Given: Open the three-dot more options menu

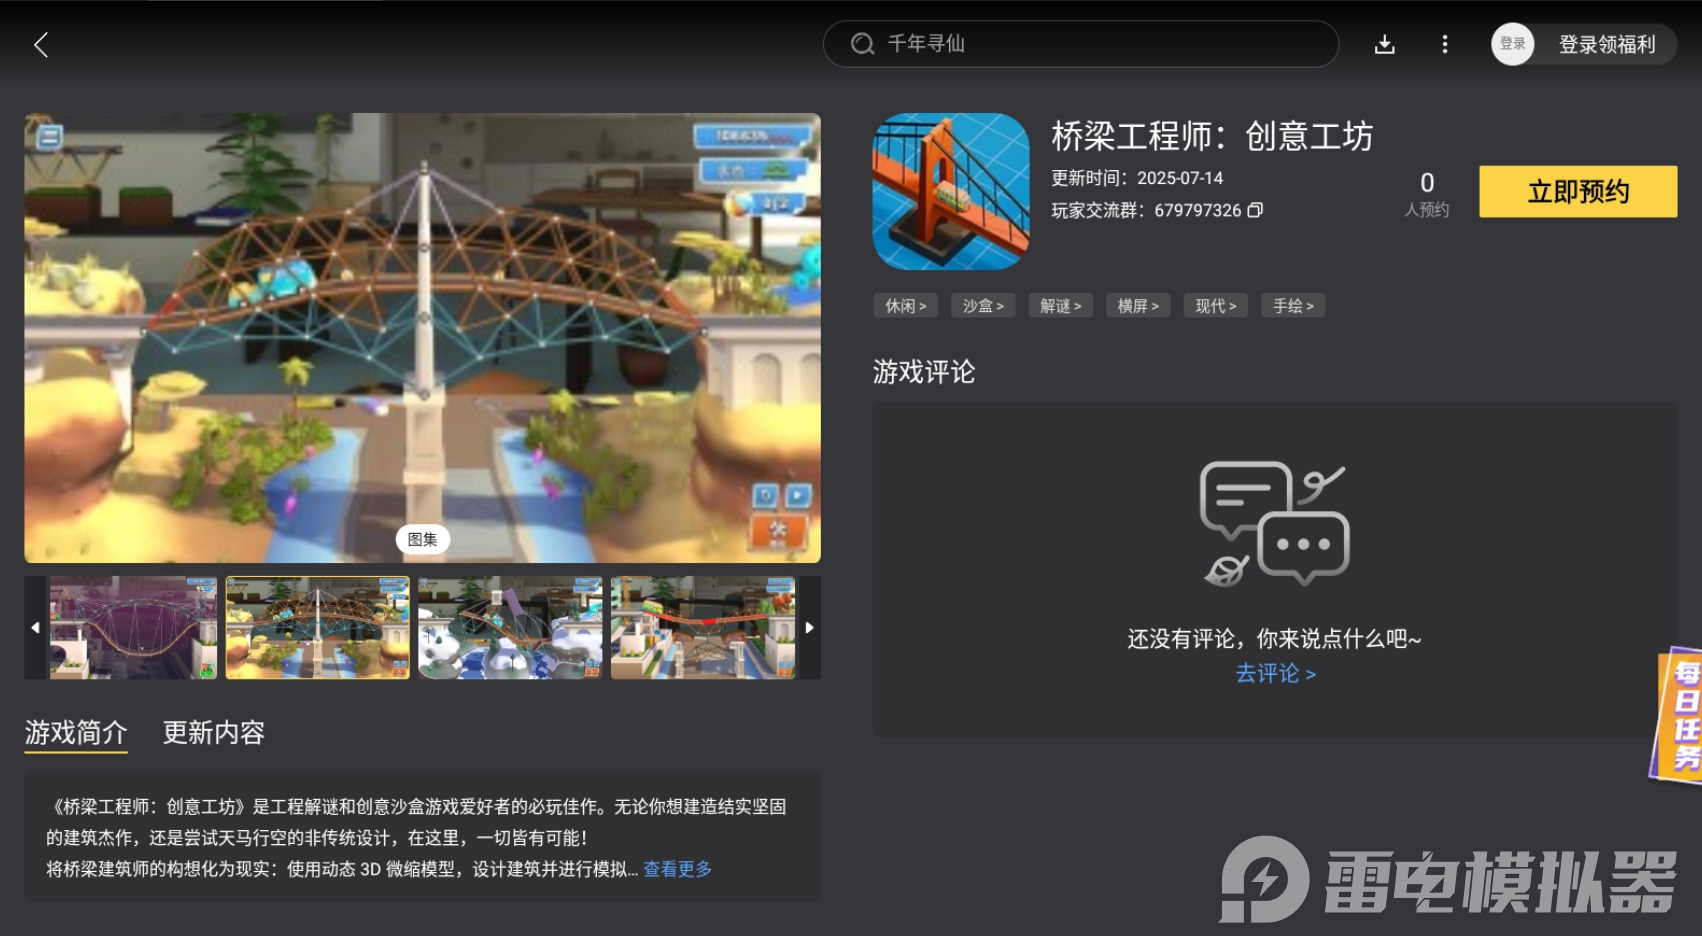Looking at the screenshot, I should 1445,44.
